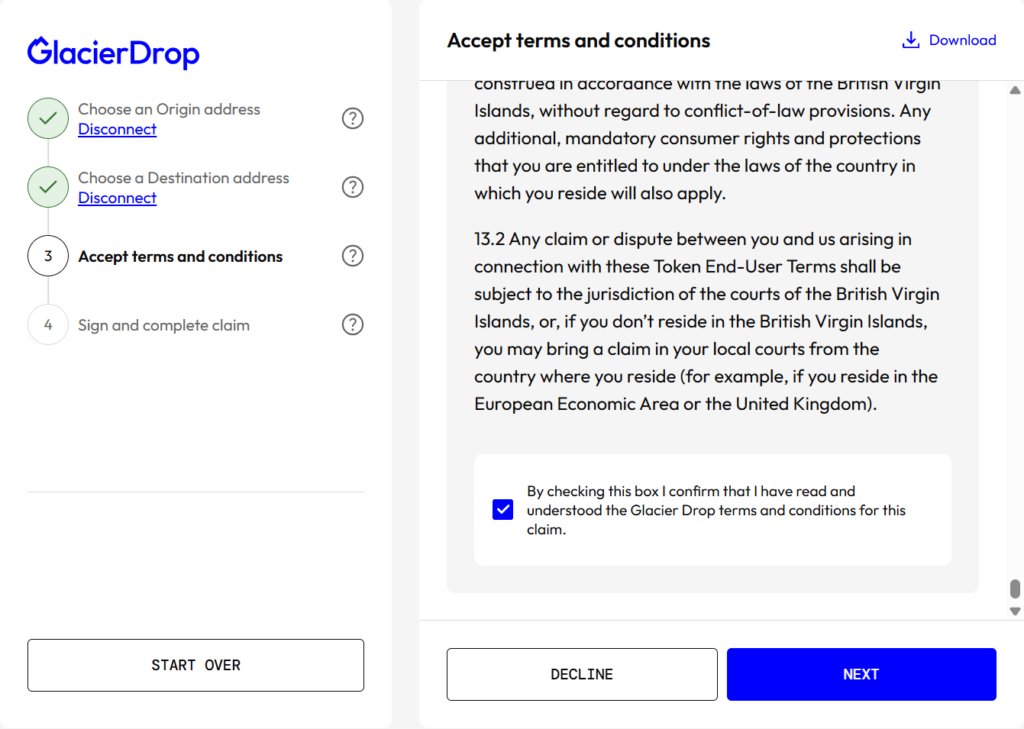This screenshot has height=729, width=1024.
Task: Select step 3 circle number
Action: click(x=48, y=256)
